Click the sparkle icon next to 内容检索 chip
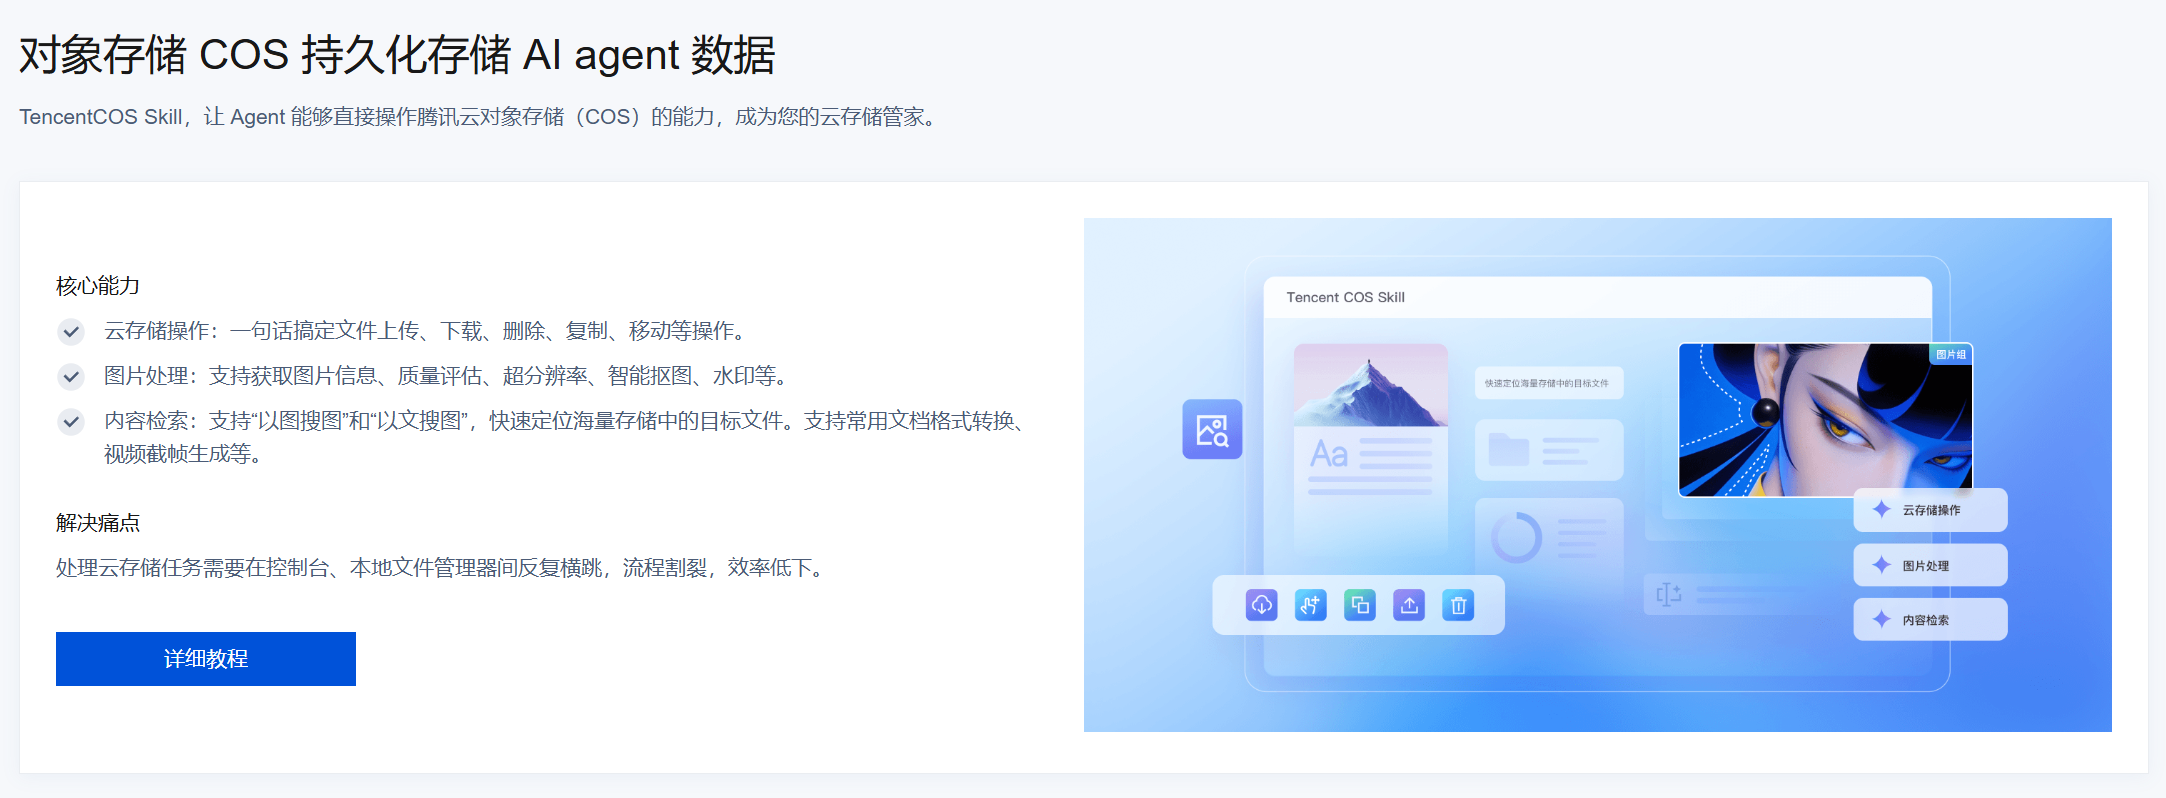The width and height of the screenshot is (2166, 798). point(1882,619)
